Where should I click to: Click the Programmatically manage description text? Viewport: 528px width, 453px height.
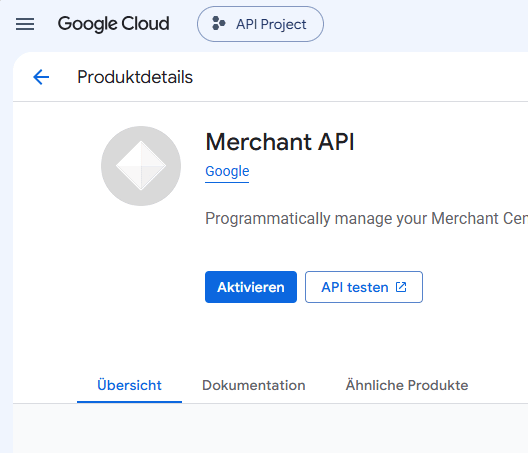366,219
